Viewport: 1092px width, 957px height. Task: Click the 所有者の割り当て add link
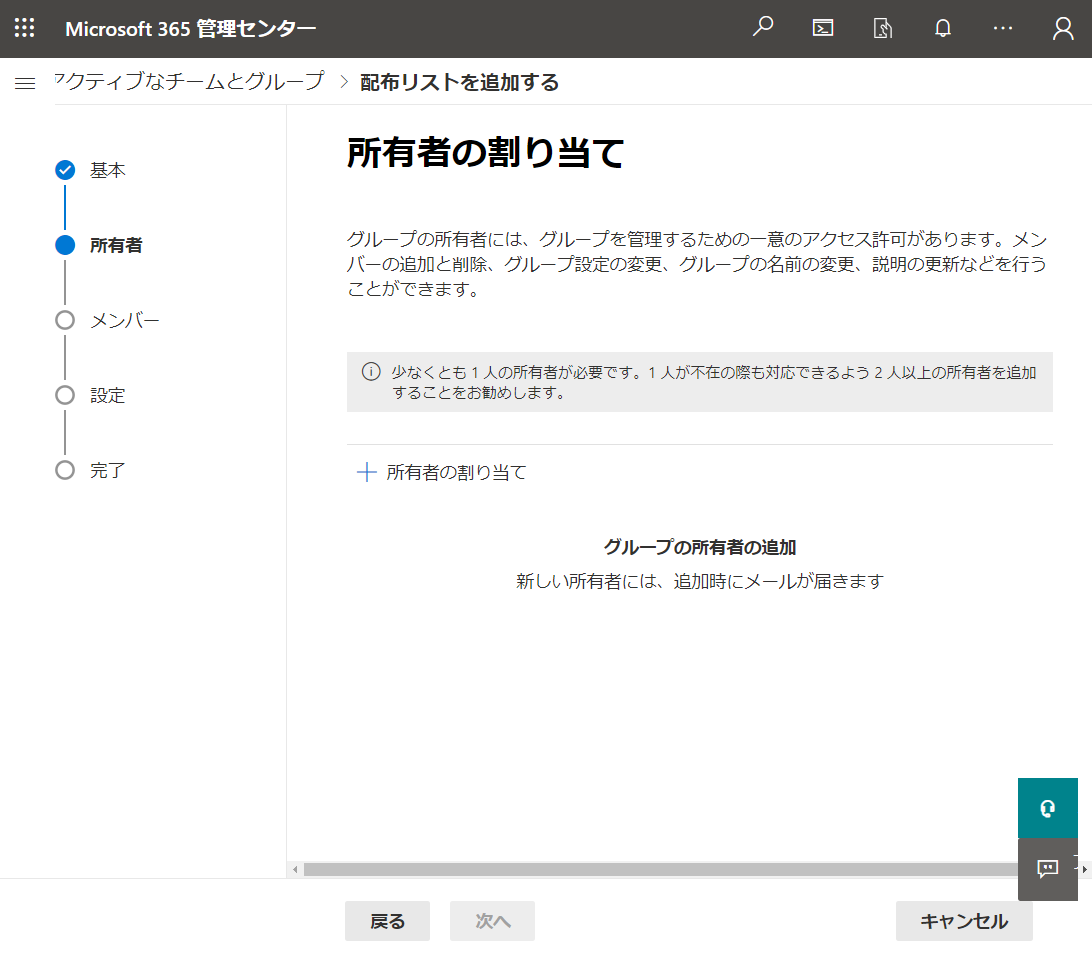(442, 472)
